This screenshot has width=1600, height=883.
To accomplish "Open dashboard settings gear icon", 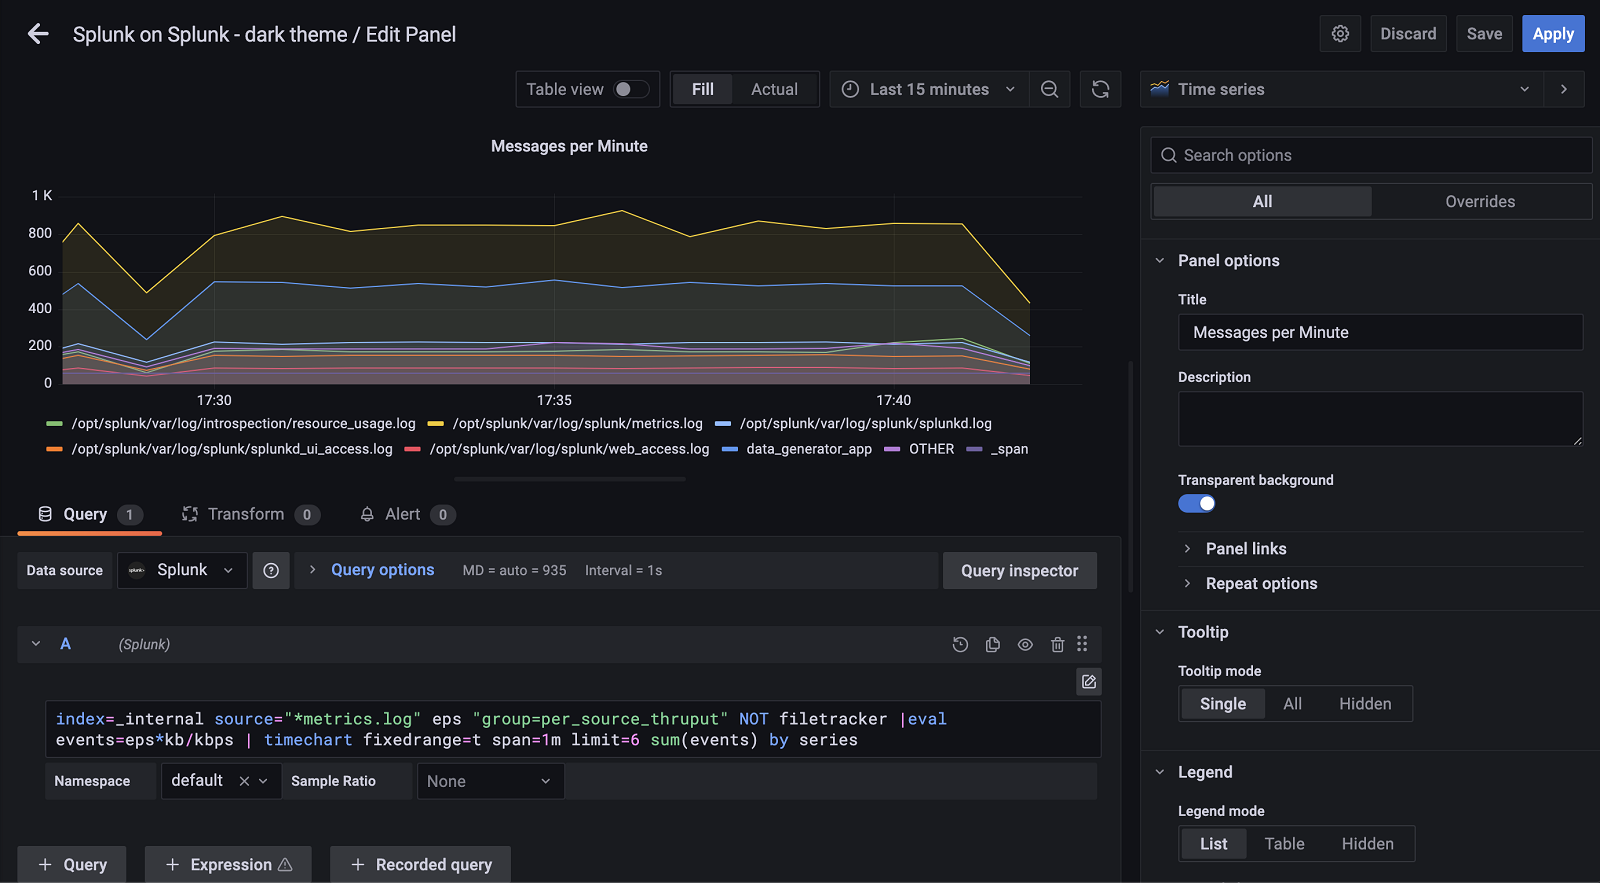I will [x=1340, y=34].
